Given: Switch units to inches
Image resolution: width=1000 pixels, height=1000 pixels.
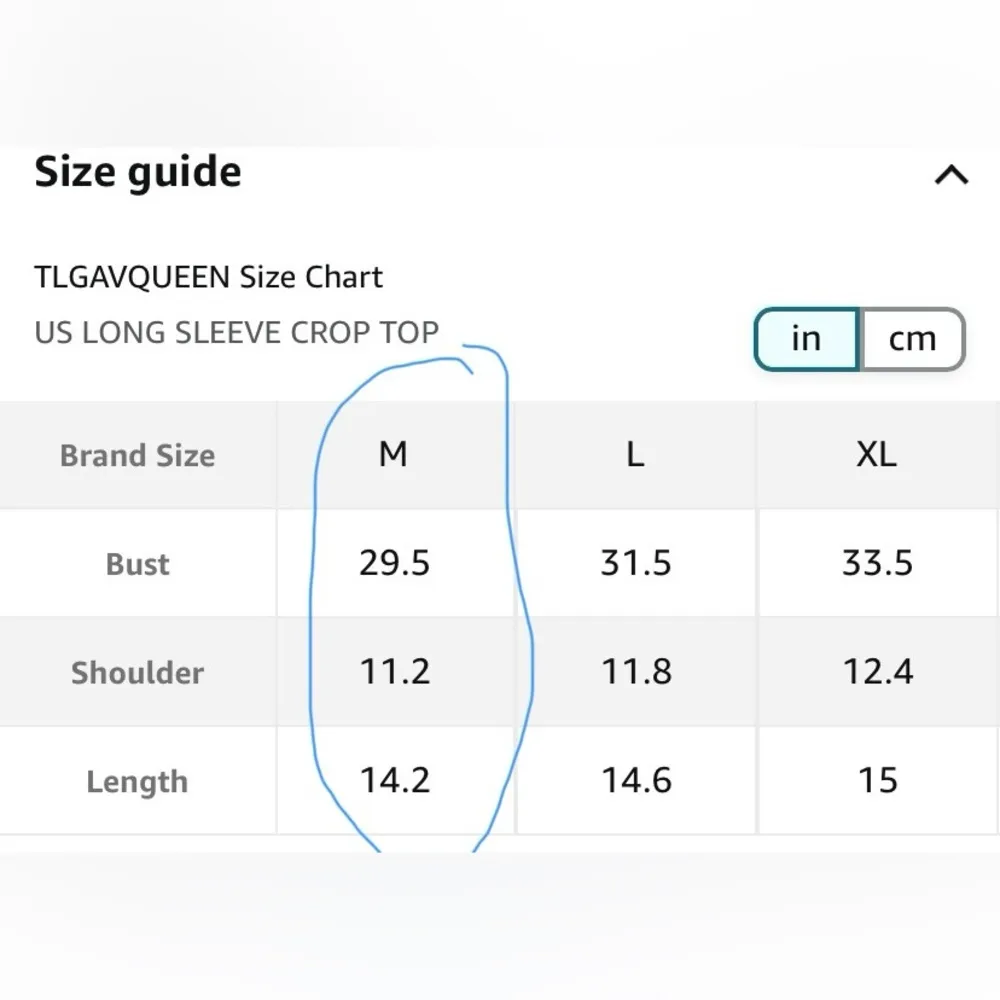Looking at the screenshot, I should click(806, 339).
